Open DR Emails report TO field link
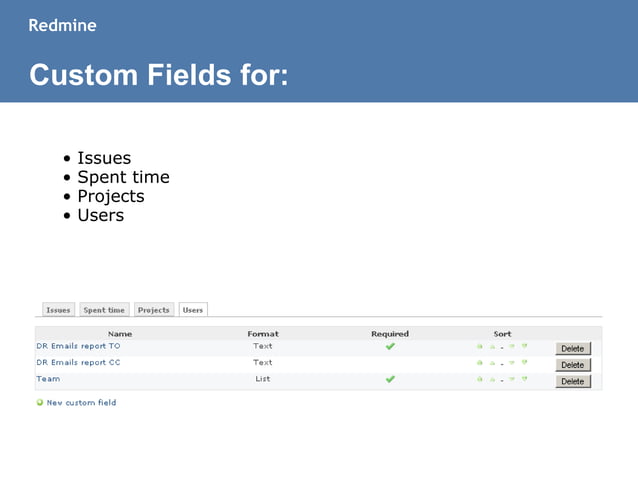 click(x=78, y=346)
